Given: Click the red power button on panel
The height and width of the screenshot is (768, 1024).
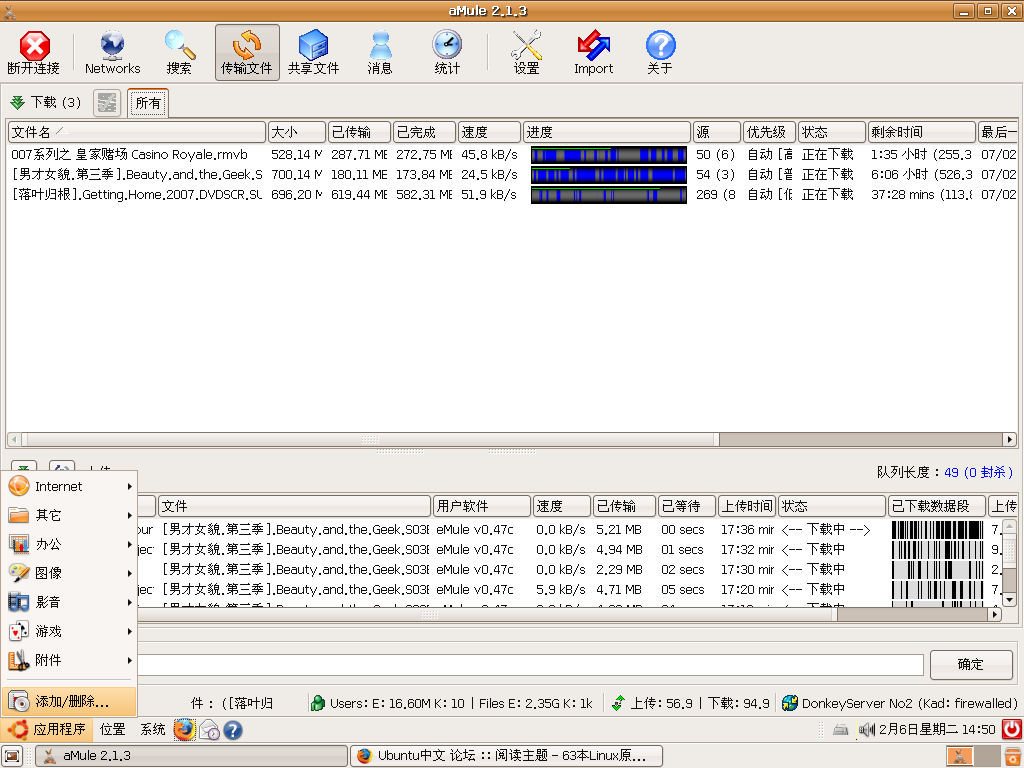Looking at the screenshot, I should coord(1012,729).
